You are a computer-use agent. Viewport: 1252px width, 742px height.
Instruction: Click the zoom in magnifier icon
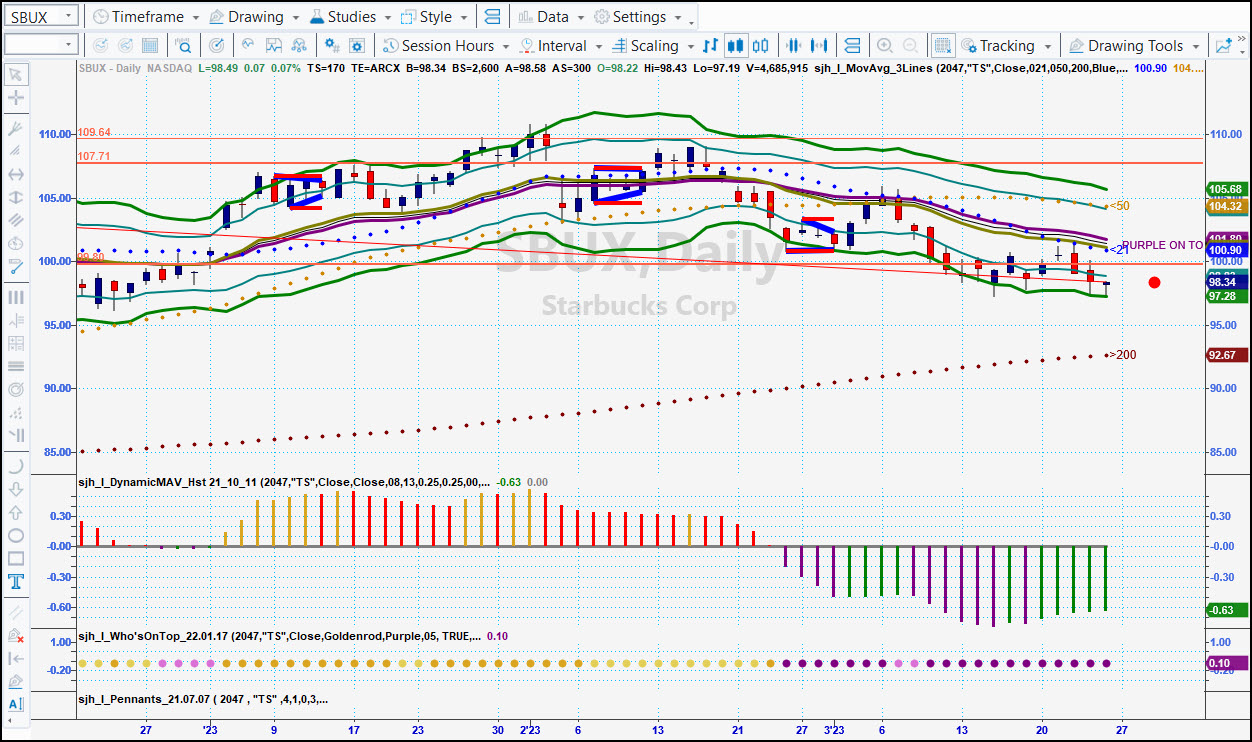pos(885,46)
